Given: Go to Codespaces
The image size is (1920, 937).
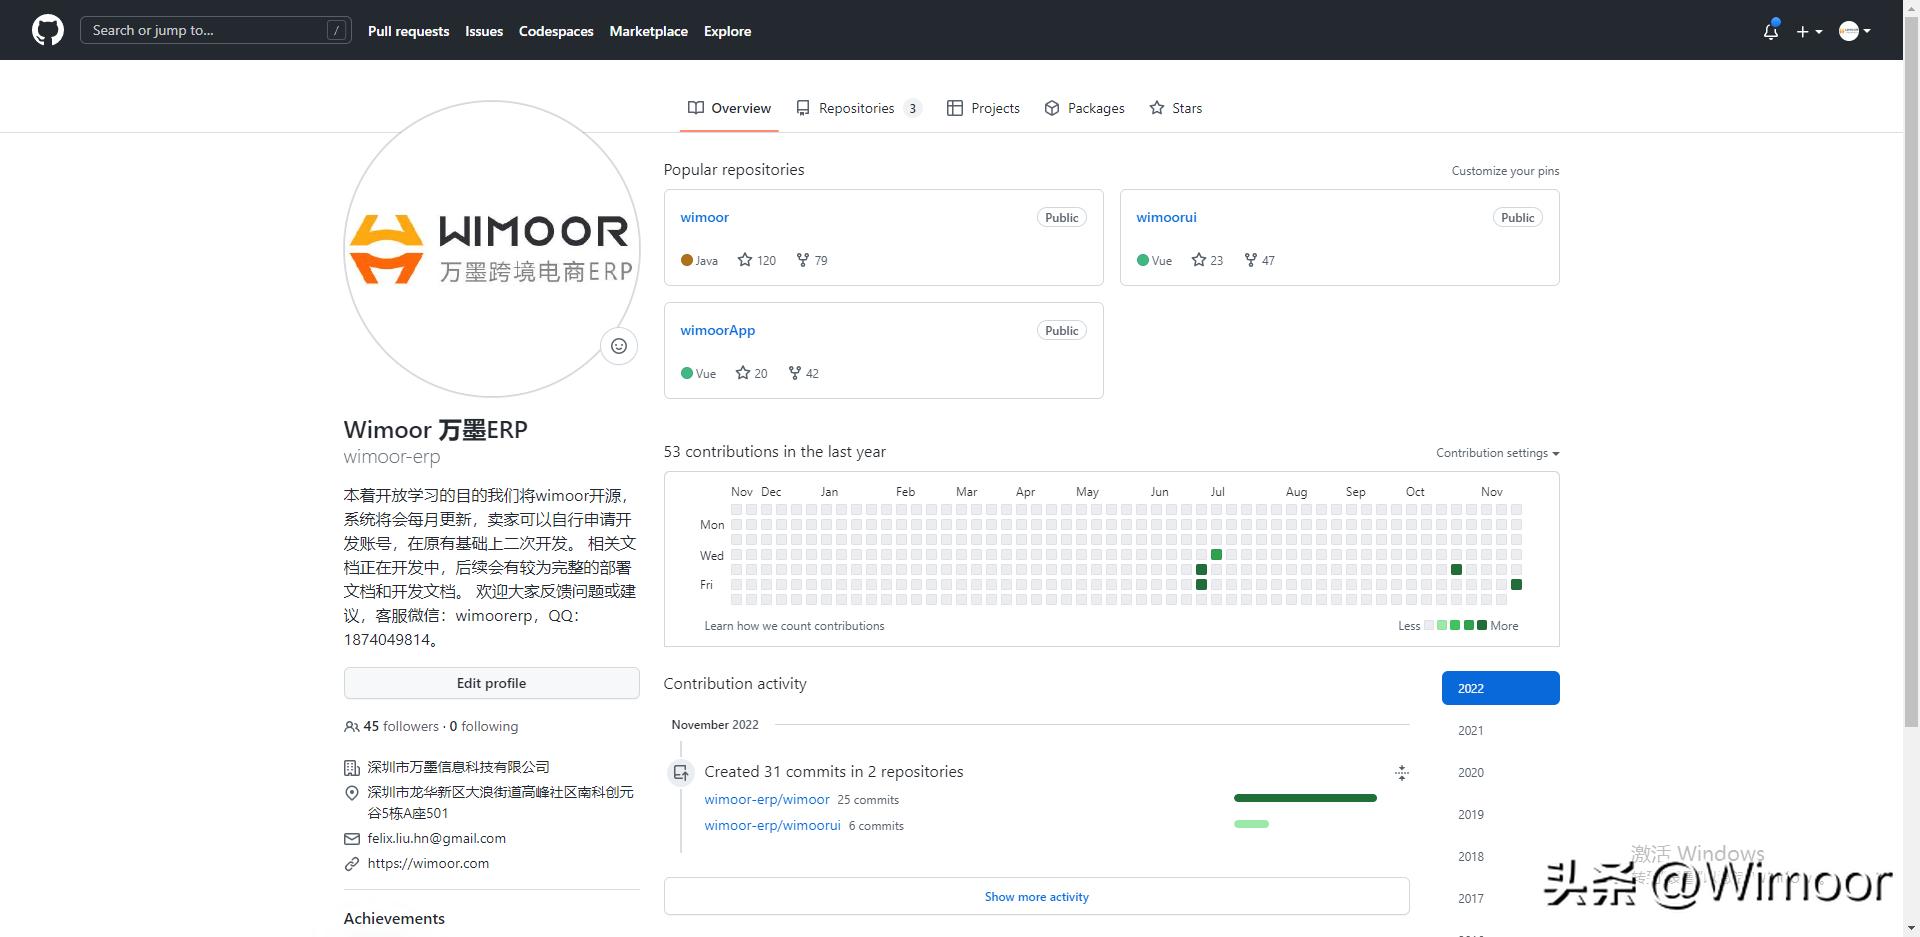Looking at the screenshot, I should (x=556, y=31).
